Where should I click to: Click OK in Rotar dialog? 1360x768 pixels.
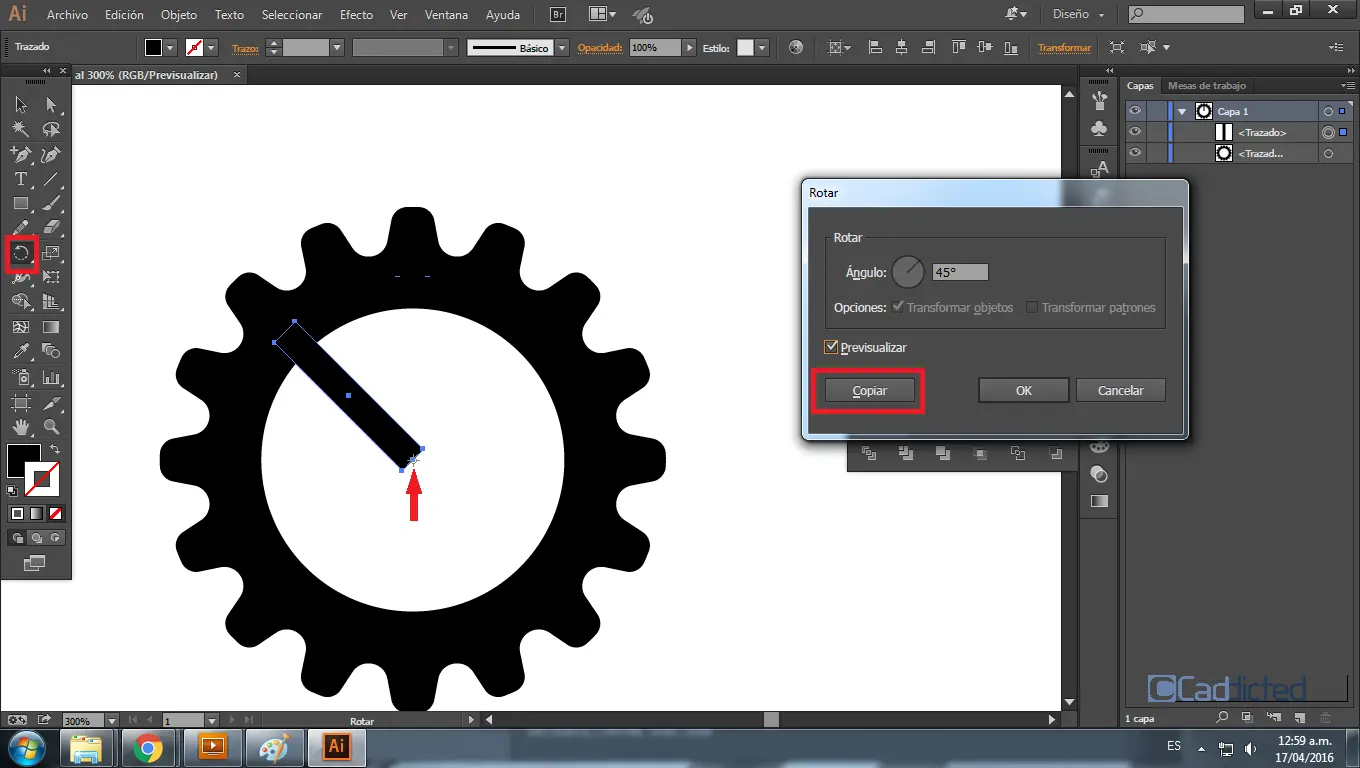[1024, 391]
